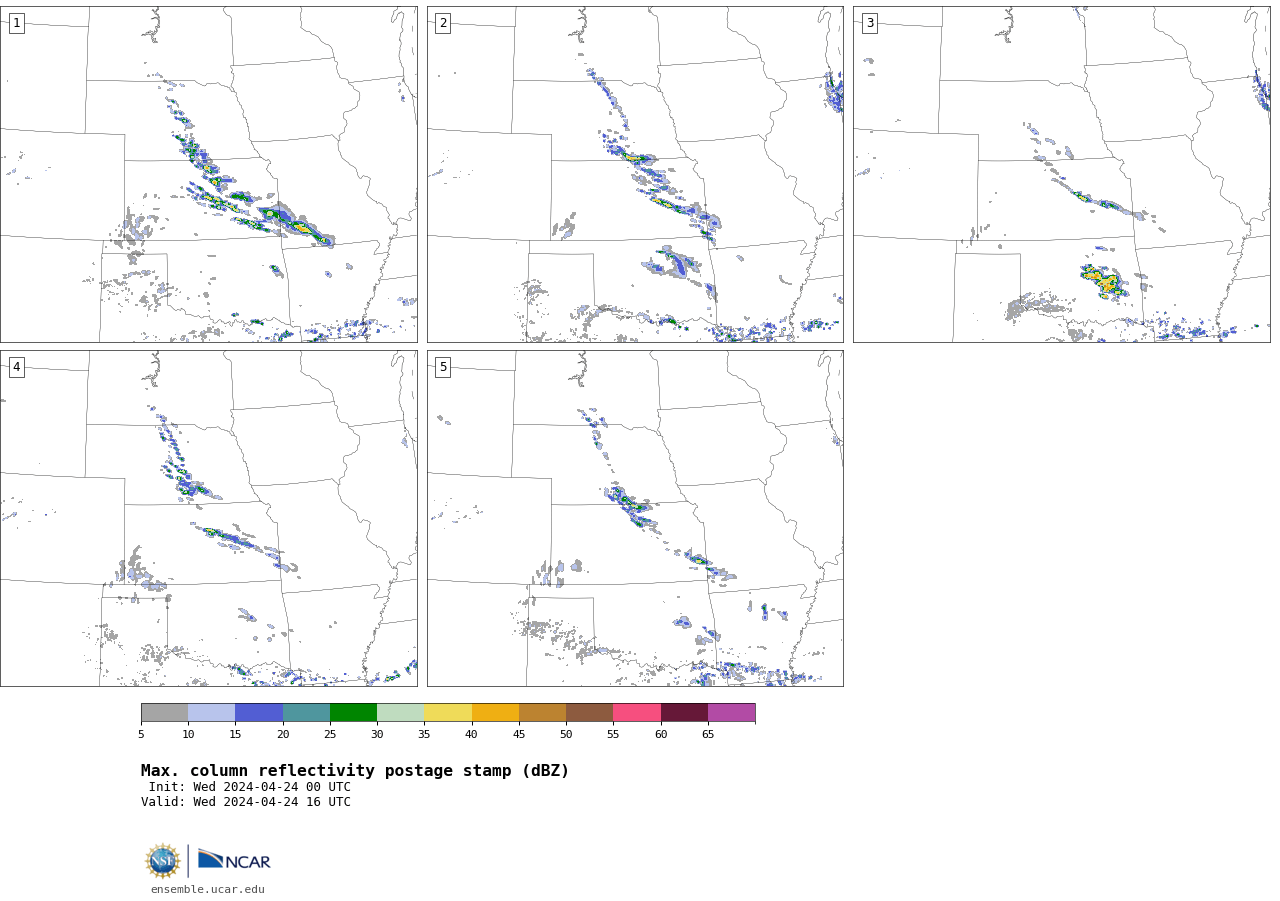This screenshot has width=1280, height=901.
Task: Click the purple 65+ dBZ swatch
Action: [x=731, y=713]
